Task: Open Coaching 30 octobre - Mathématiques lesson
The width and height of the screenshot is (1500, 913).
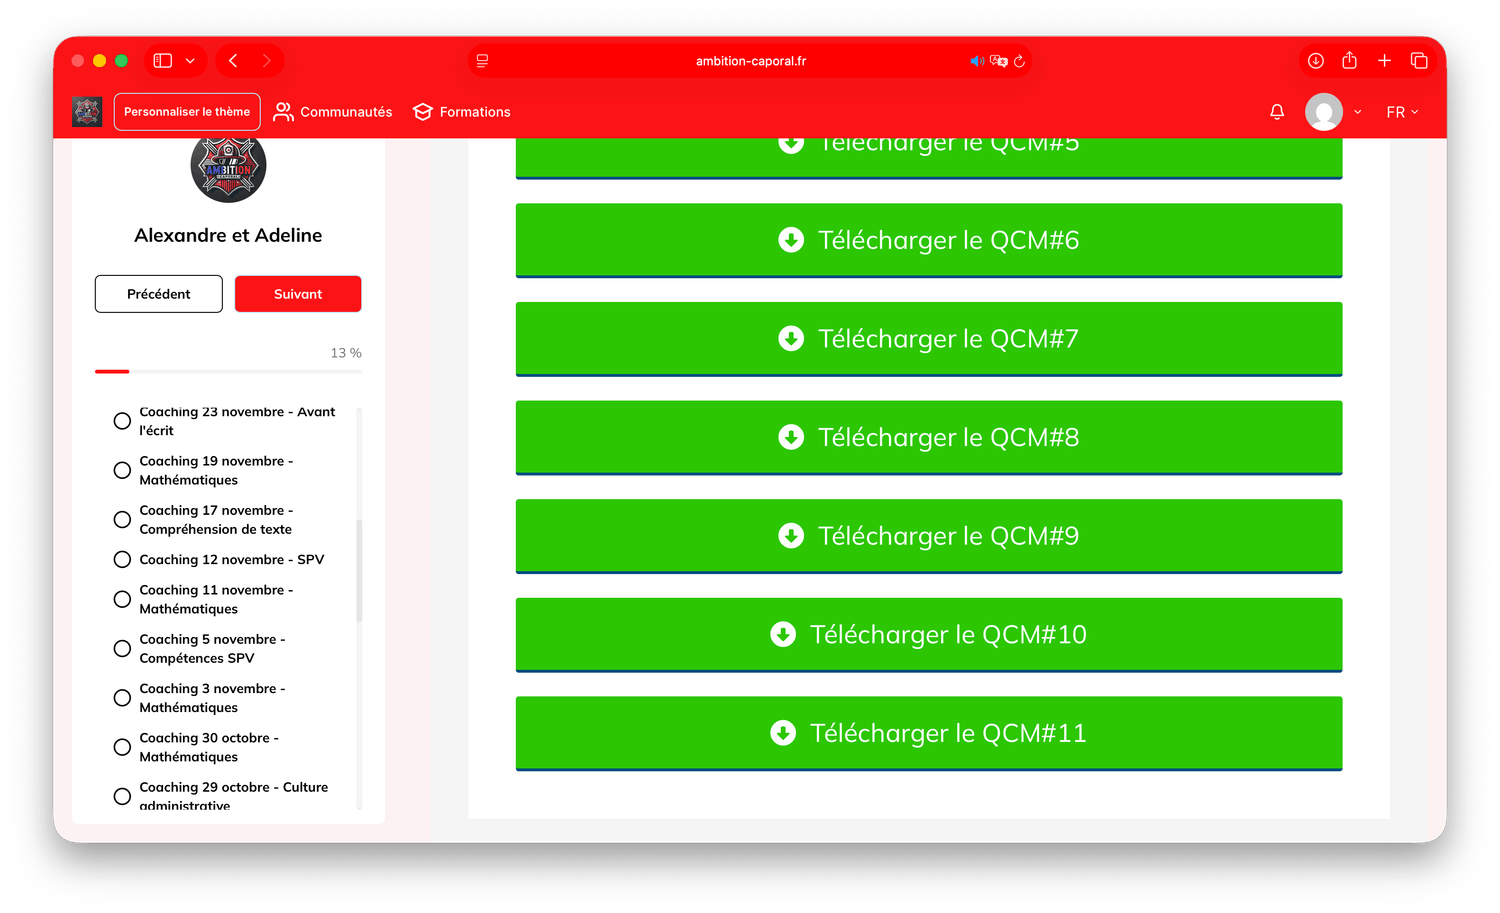Action: click(x=209, y=747)
